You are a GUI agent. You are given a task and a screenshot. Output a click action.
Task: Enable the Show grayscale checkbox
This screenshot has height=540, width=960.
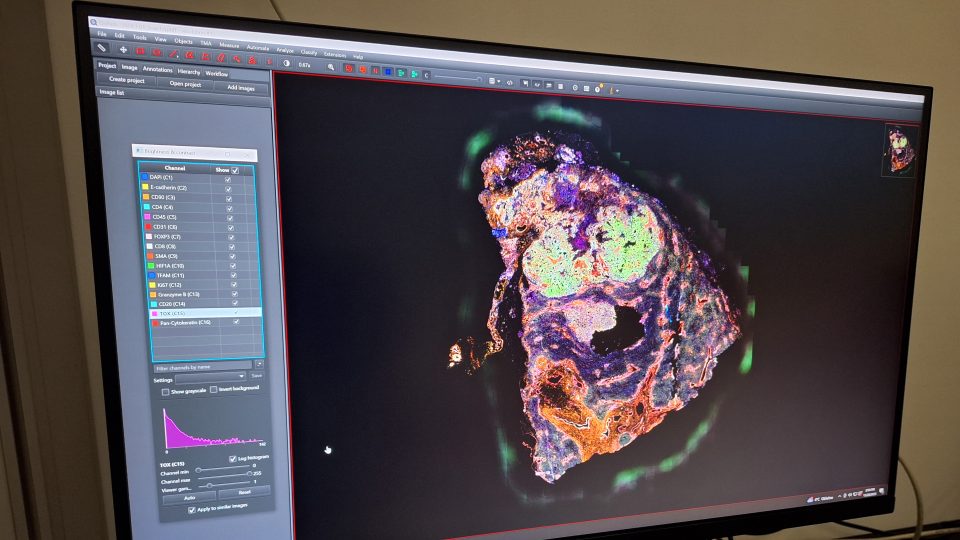165,391
